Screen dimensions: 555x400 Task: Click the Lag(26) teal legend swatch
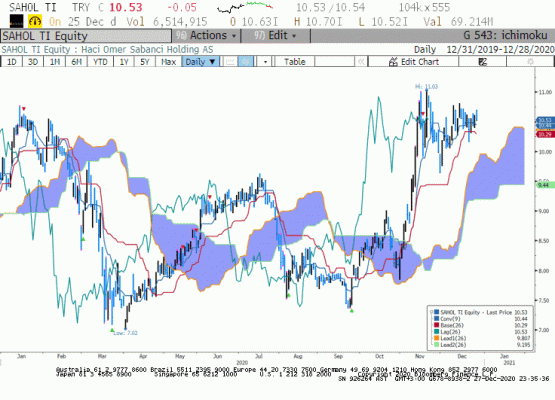(x=436, y=331)
